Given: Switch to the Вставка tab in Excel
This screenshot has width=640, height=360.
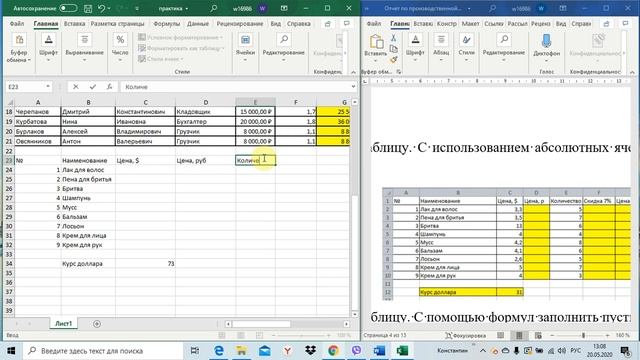Looking at the screenshot, I should coord(74,24).
